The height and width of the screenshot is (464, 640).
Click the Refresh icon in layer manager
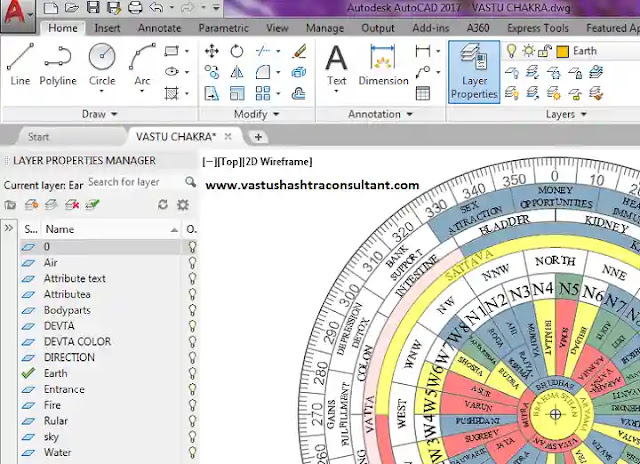[163, 204]
